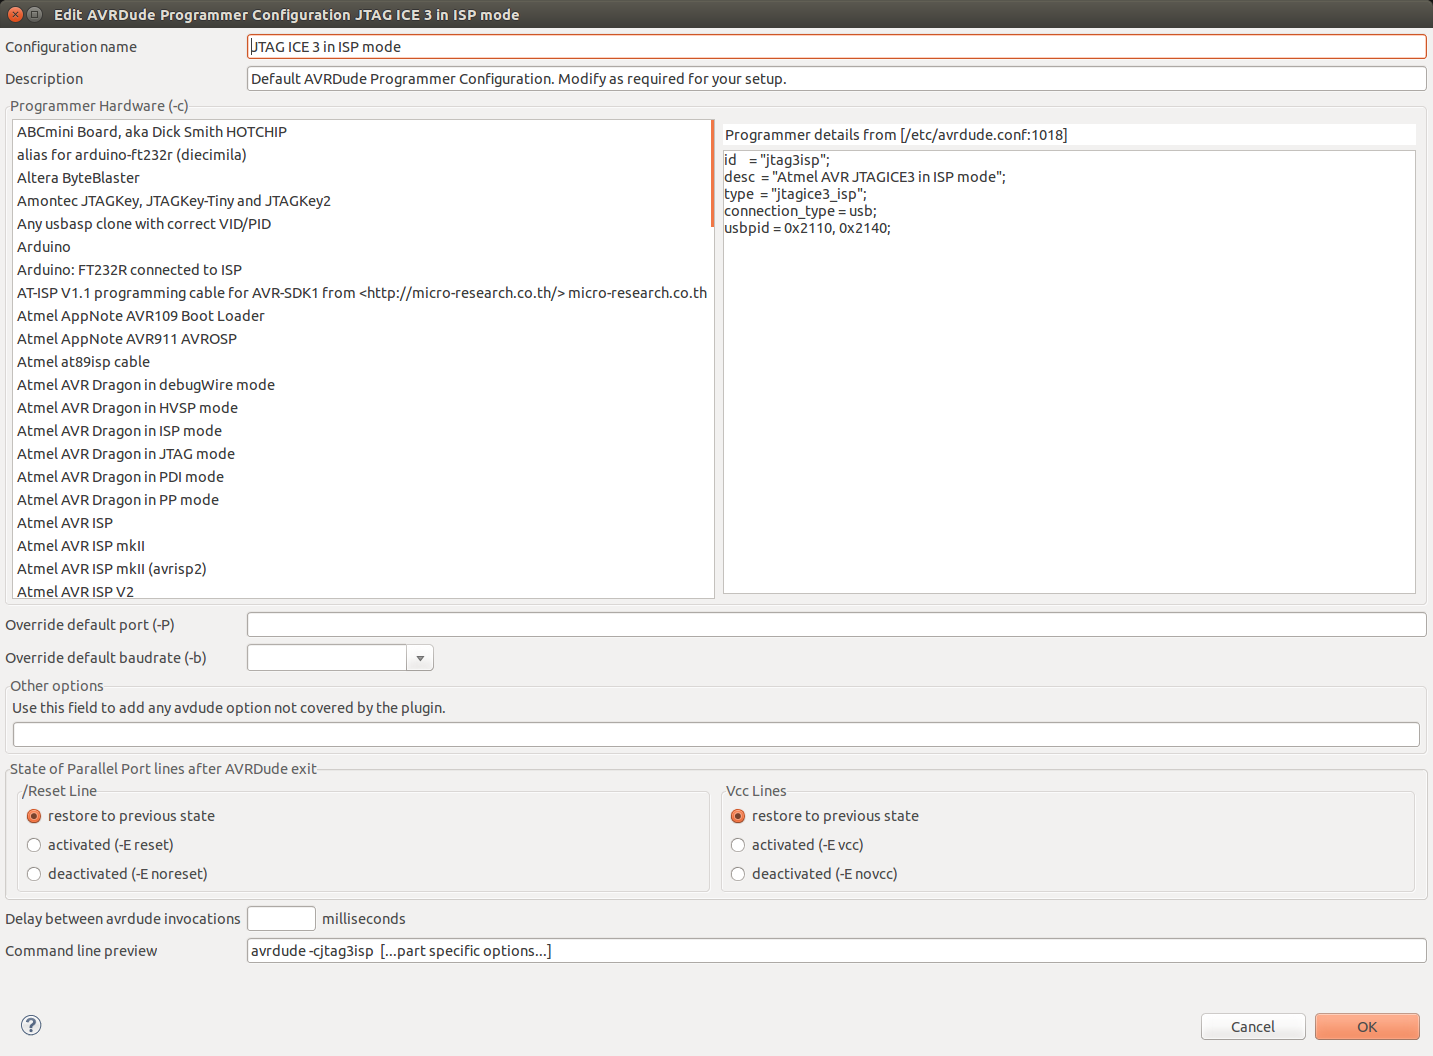
Task: Select Amontec JTAGKey, JTAGKey-Tiny and JTAGKey2
Action: coord(361,201)
